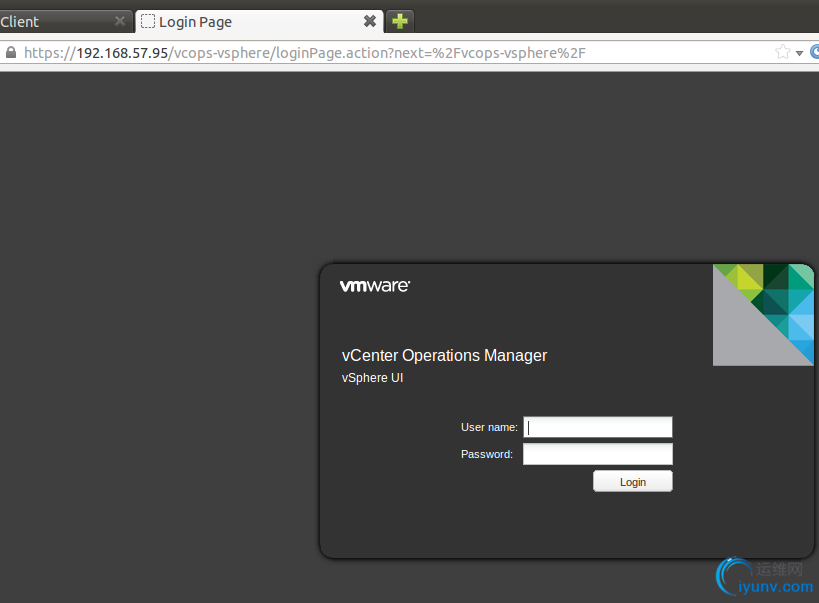Click the Password label
This screenshot has height=603, width=819.
pos(487,454)
